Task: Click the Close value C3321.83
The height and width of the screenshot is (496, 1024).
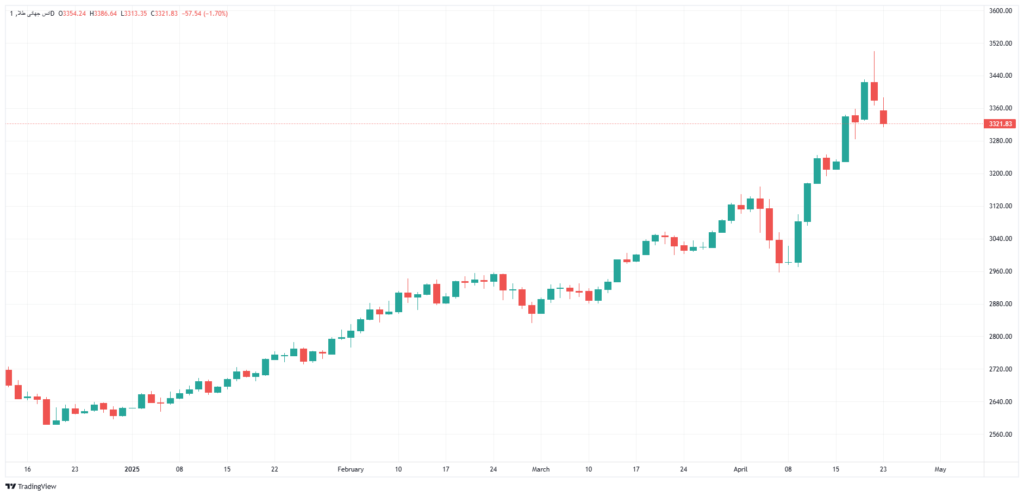Action: [x=166, y=14]
